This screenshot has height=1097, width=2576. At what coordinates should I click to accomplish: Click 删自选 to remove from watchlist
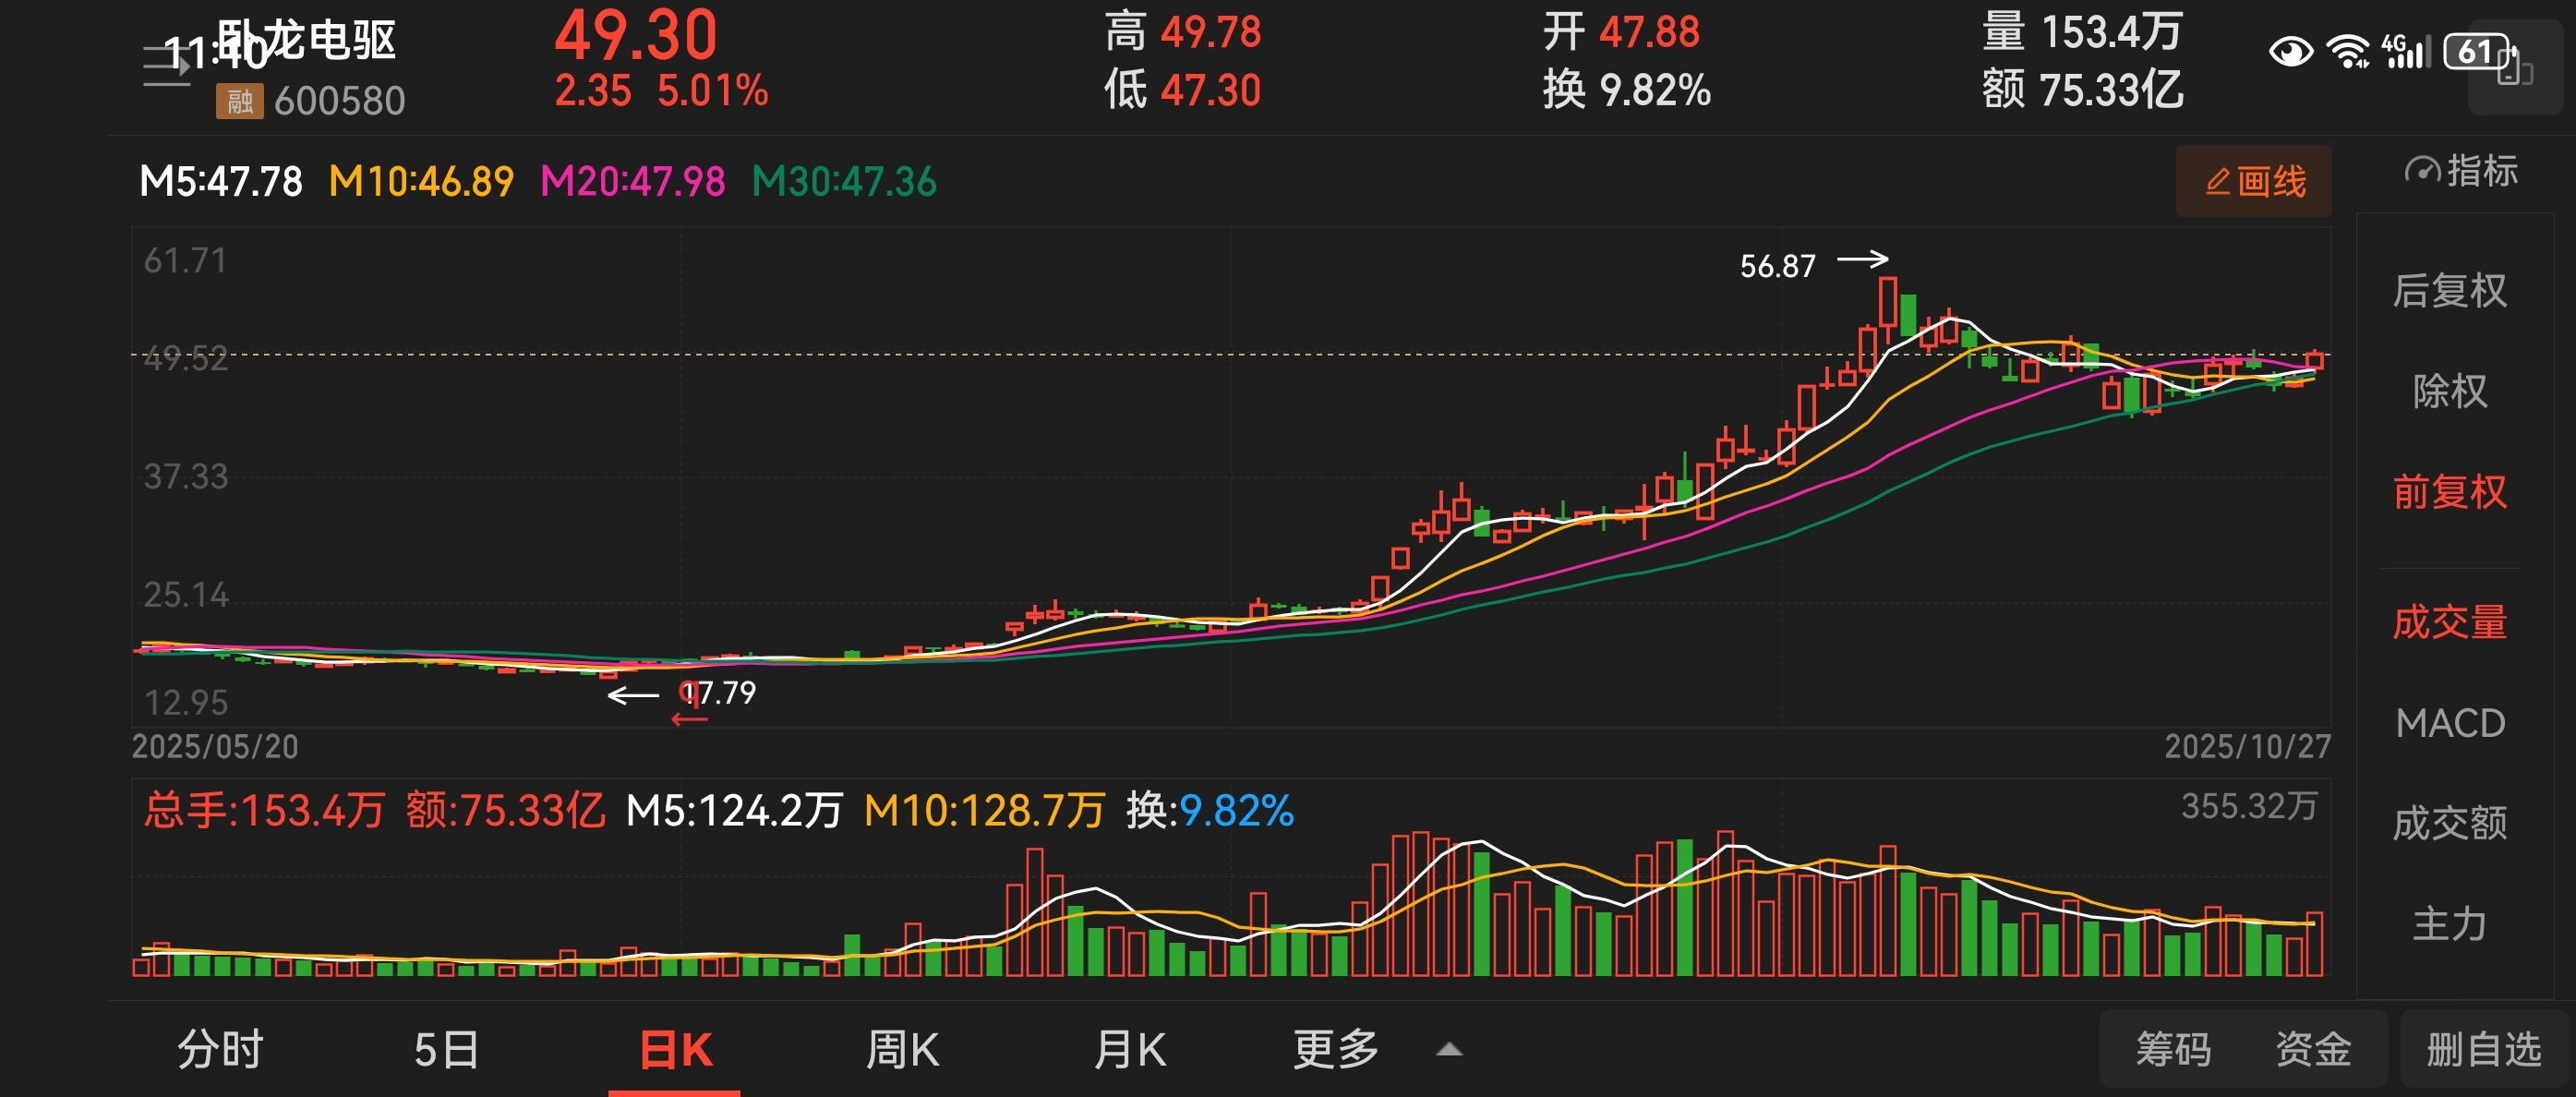pos(2484,1050)
